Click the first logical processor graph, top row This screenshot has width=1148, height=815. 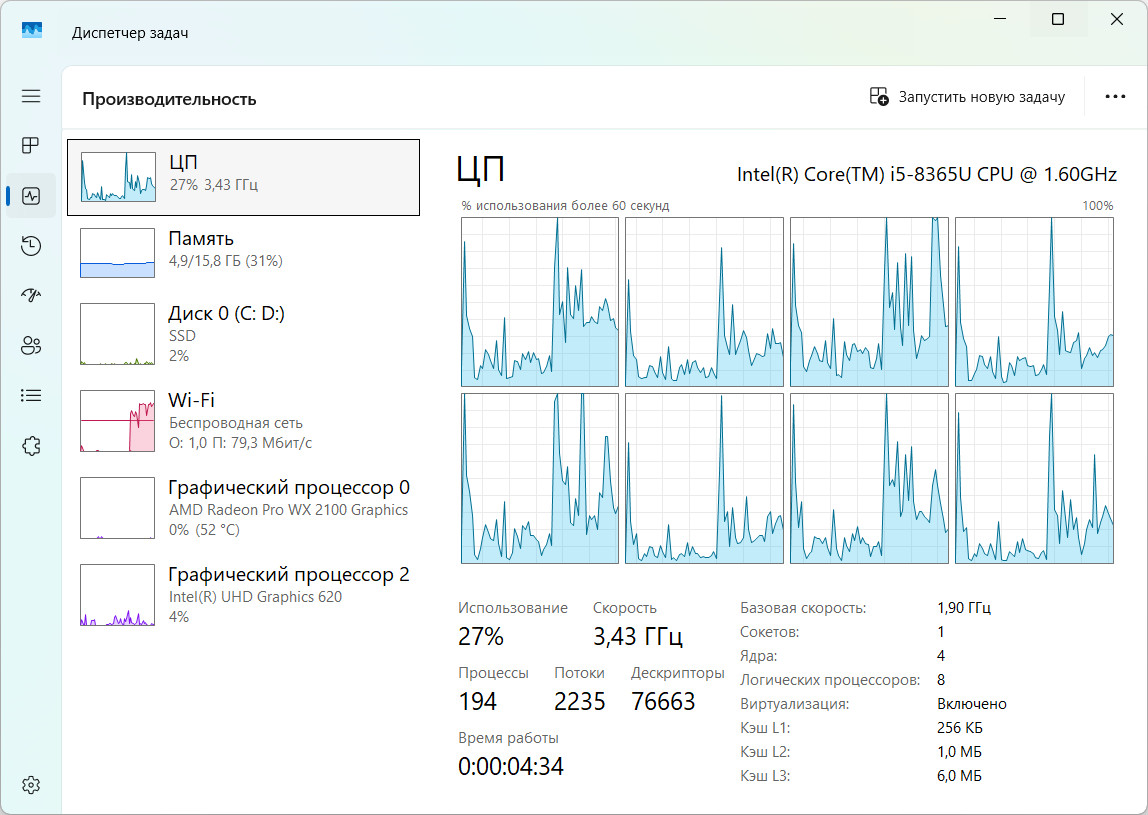pyautogui.click(x=540, y=302)
